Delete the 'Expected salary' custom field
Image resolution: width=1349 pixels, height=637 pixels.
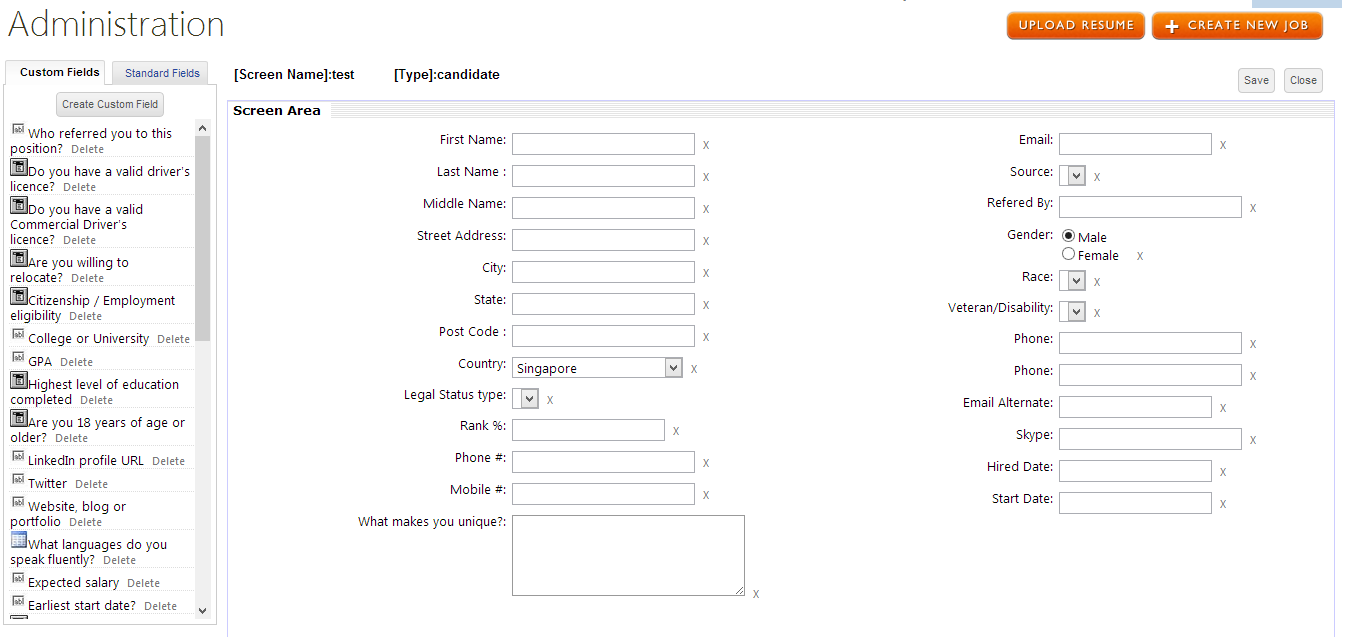143,584
